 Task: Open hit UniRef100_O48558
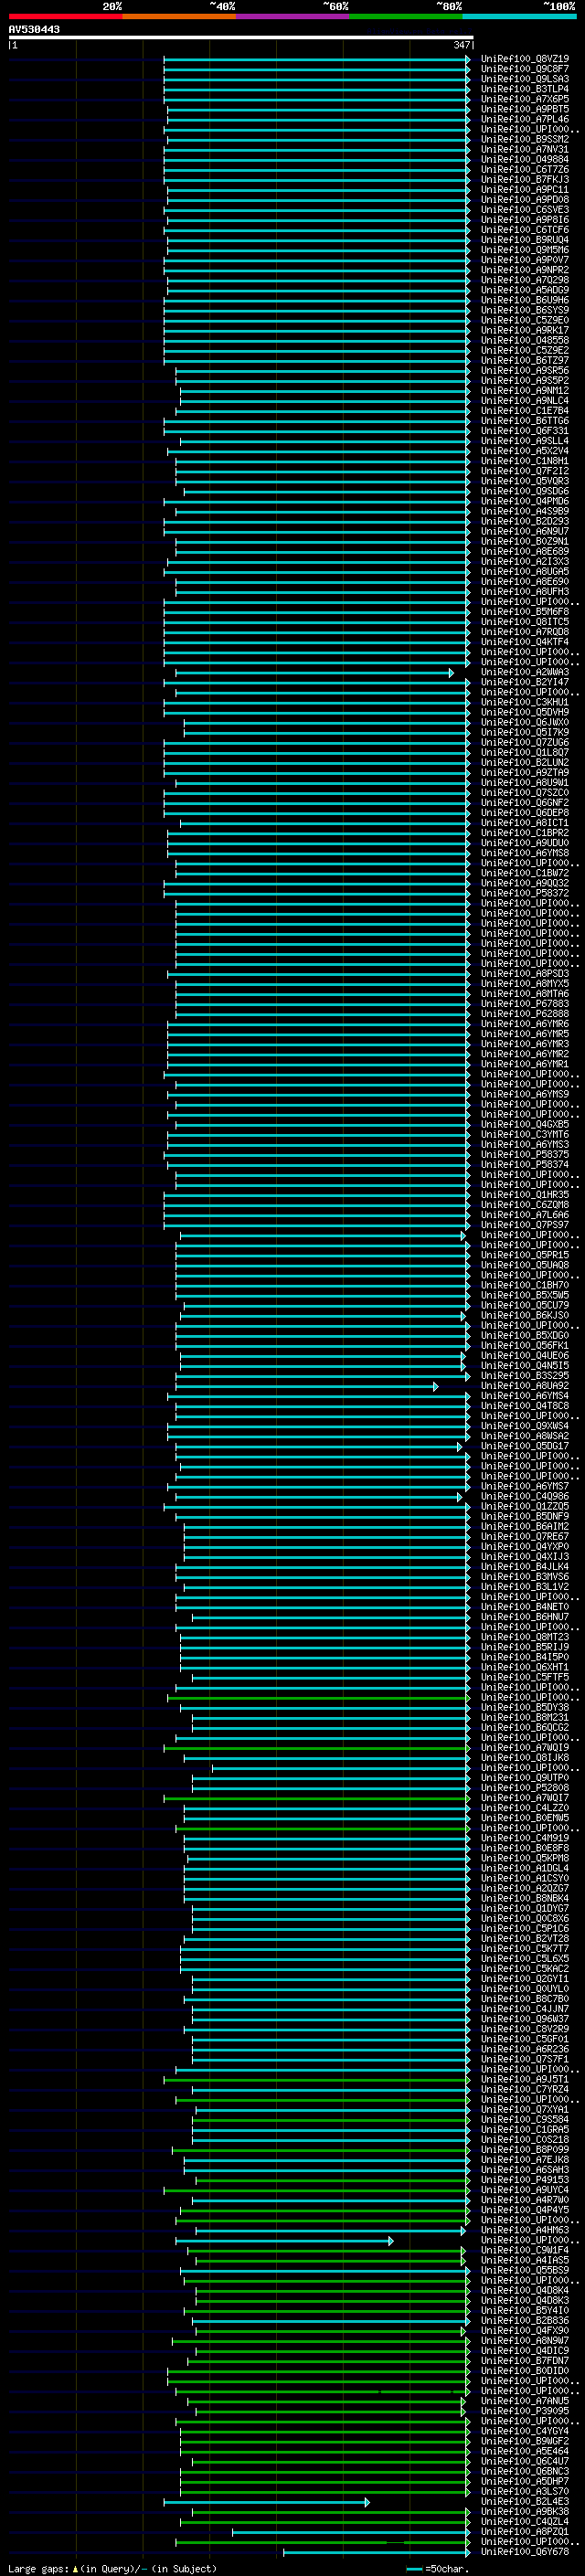coord(525,340)
